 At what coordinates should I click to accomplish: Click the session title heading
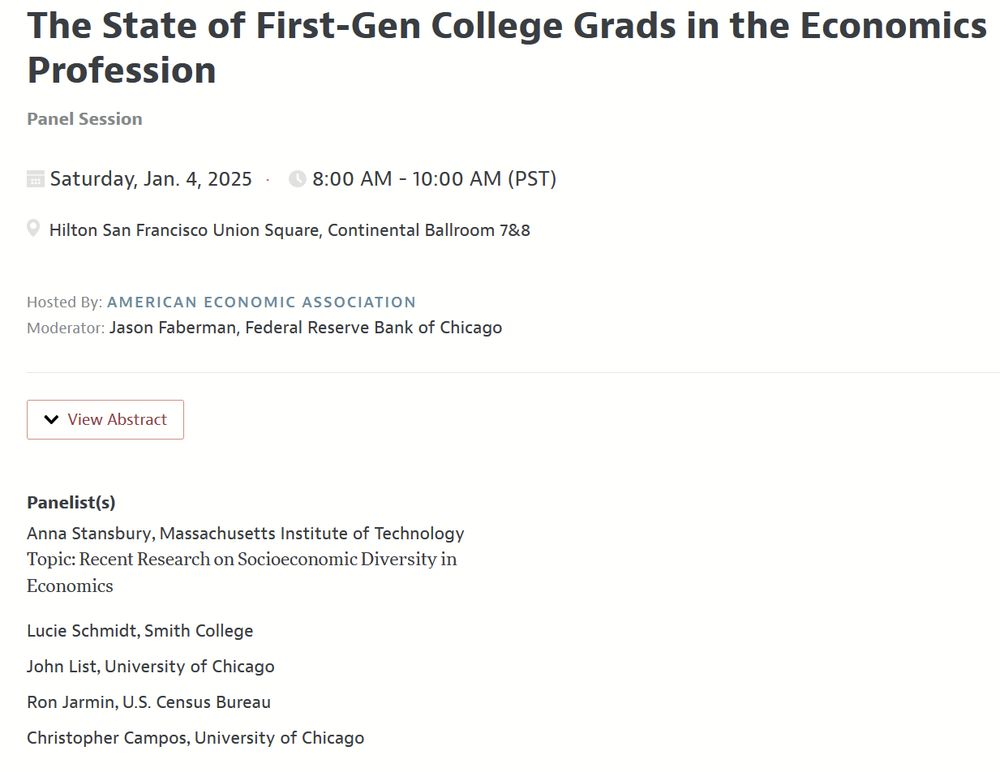click(507, 47)
